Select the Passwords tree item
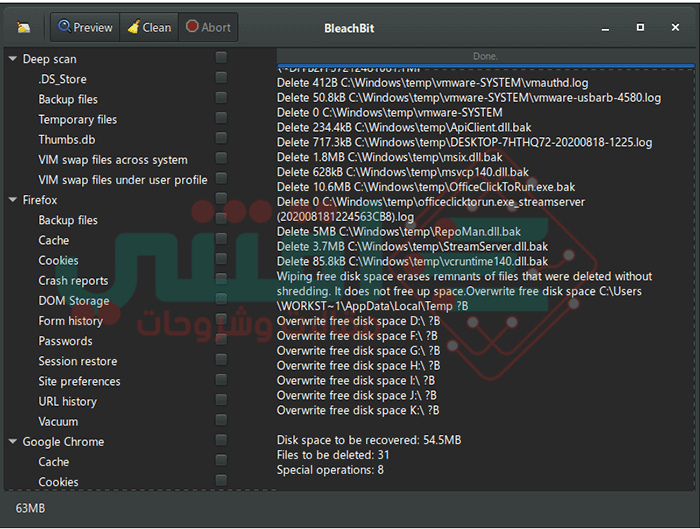Image resolution: width=700 pixels, height=529 pixels. coord(65,341)
